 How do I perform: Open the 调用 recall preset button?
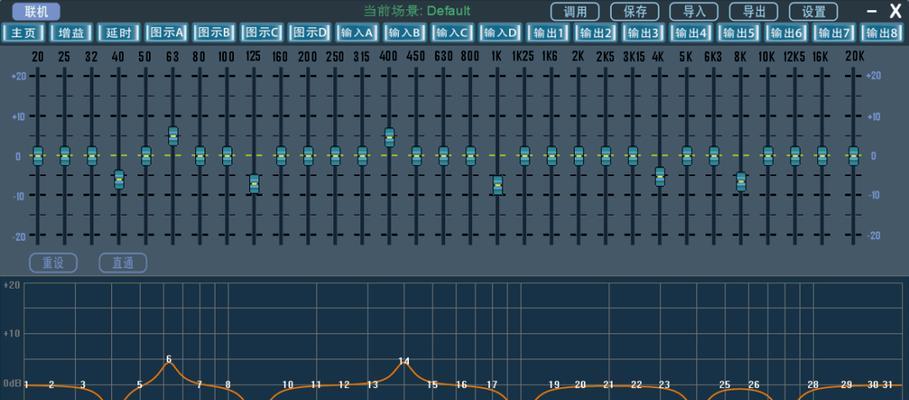click(575, 12)
